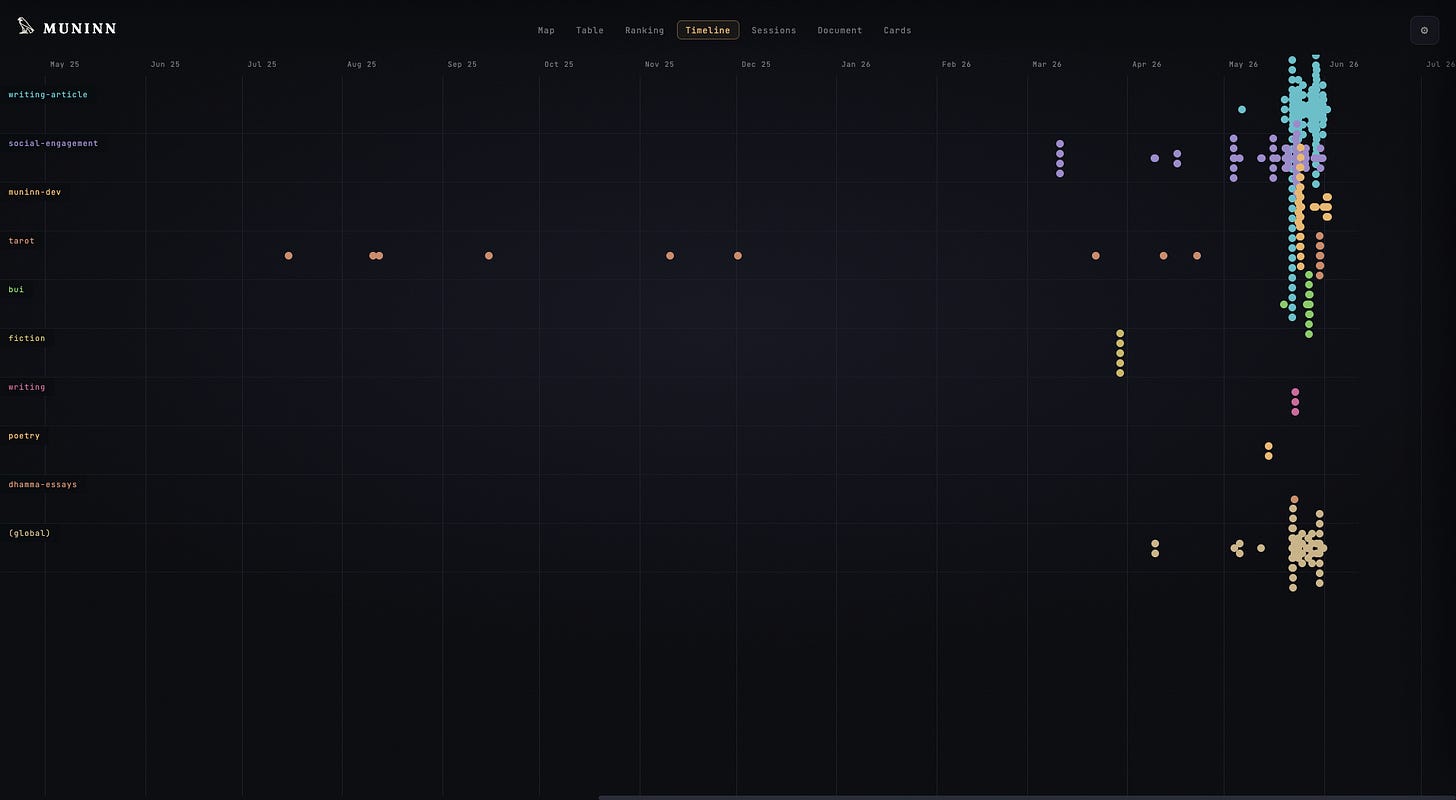Click the top dot of fiction column

[x=1120, y=333]
